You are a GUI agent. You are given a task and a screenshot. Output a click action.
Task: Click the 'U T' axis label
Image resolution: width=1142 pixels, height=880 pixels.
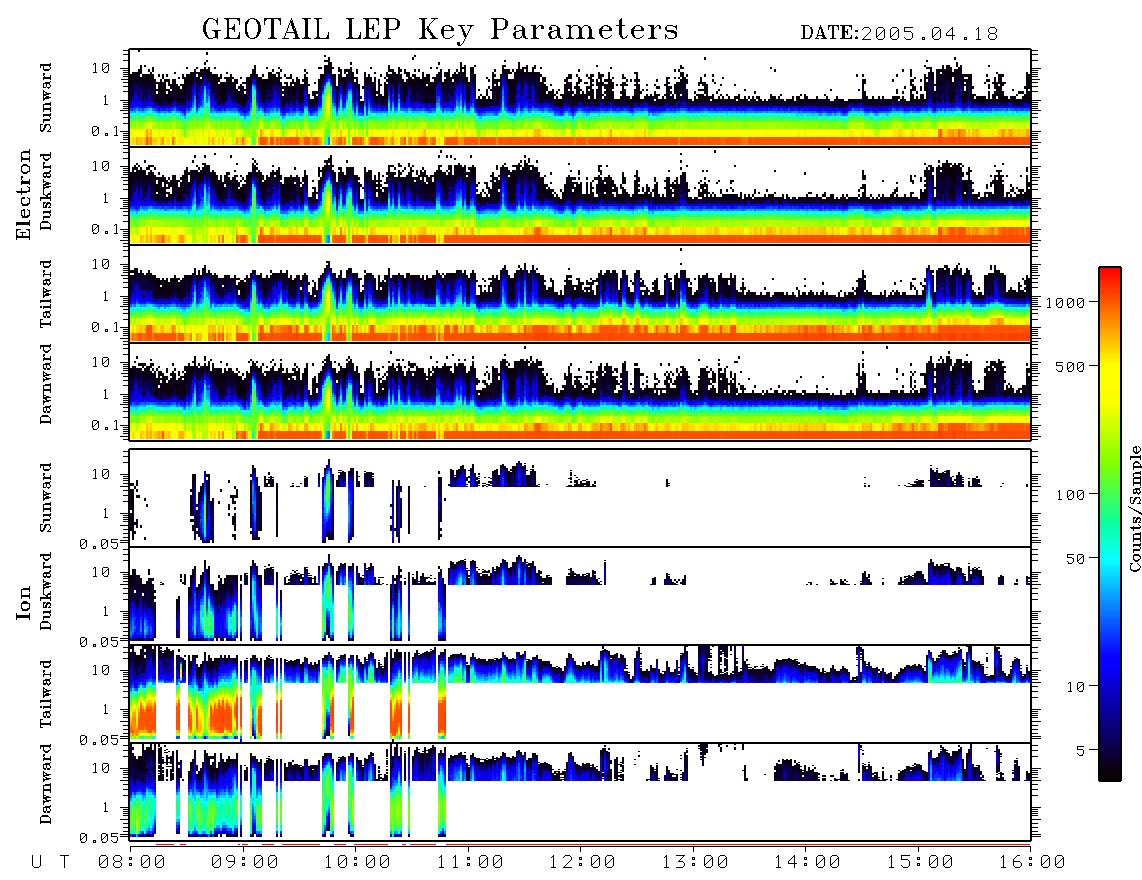pyautogui.click(x=50, y=863)
